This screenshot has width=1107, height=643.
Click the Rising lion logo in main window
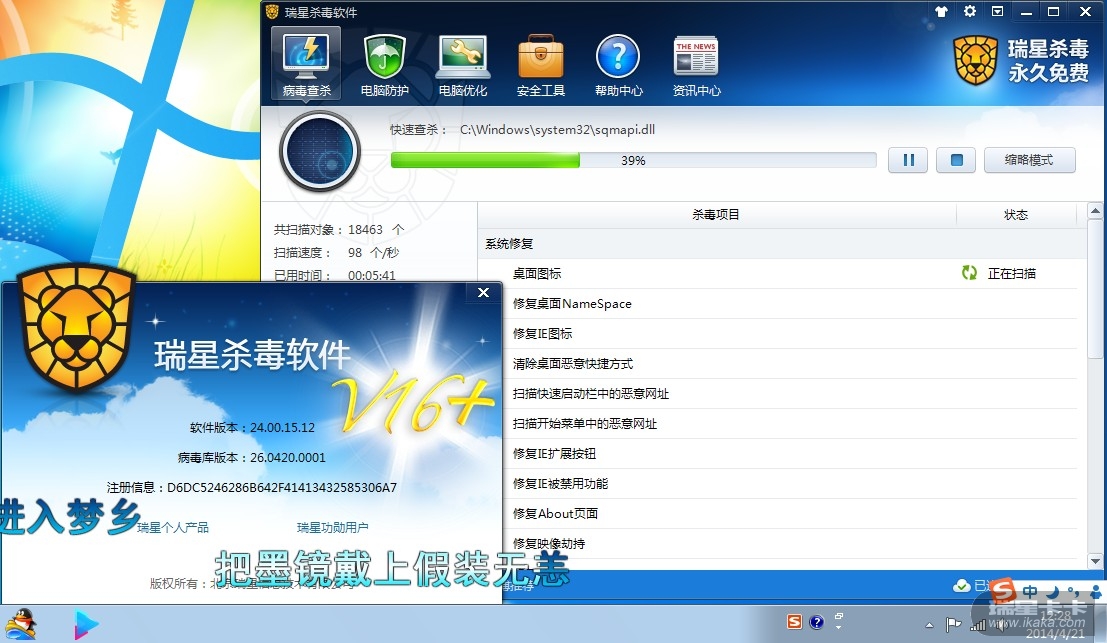pyautogui.click(x=976, y=60)
